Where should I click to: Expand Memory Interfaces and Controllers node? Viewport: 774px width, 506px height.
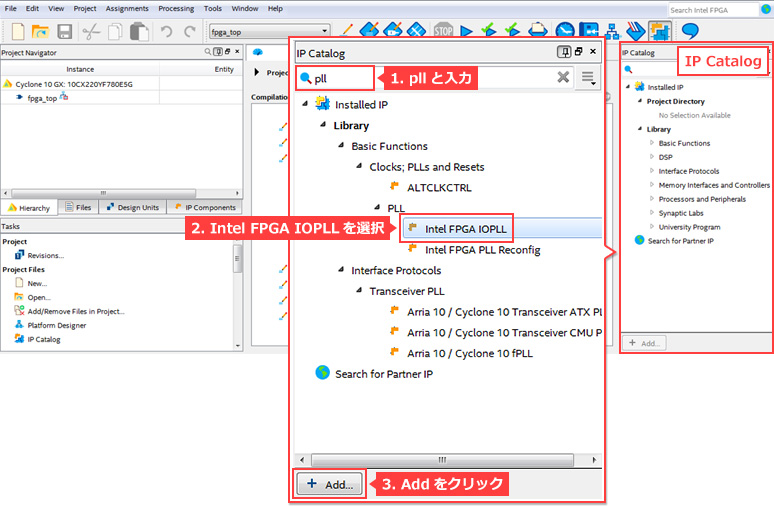pos(652,185)
